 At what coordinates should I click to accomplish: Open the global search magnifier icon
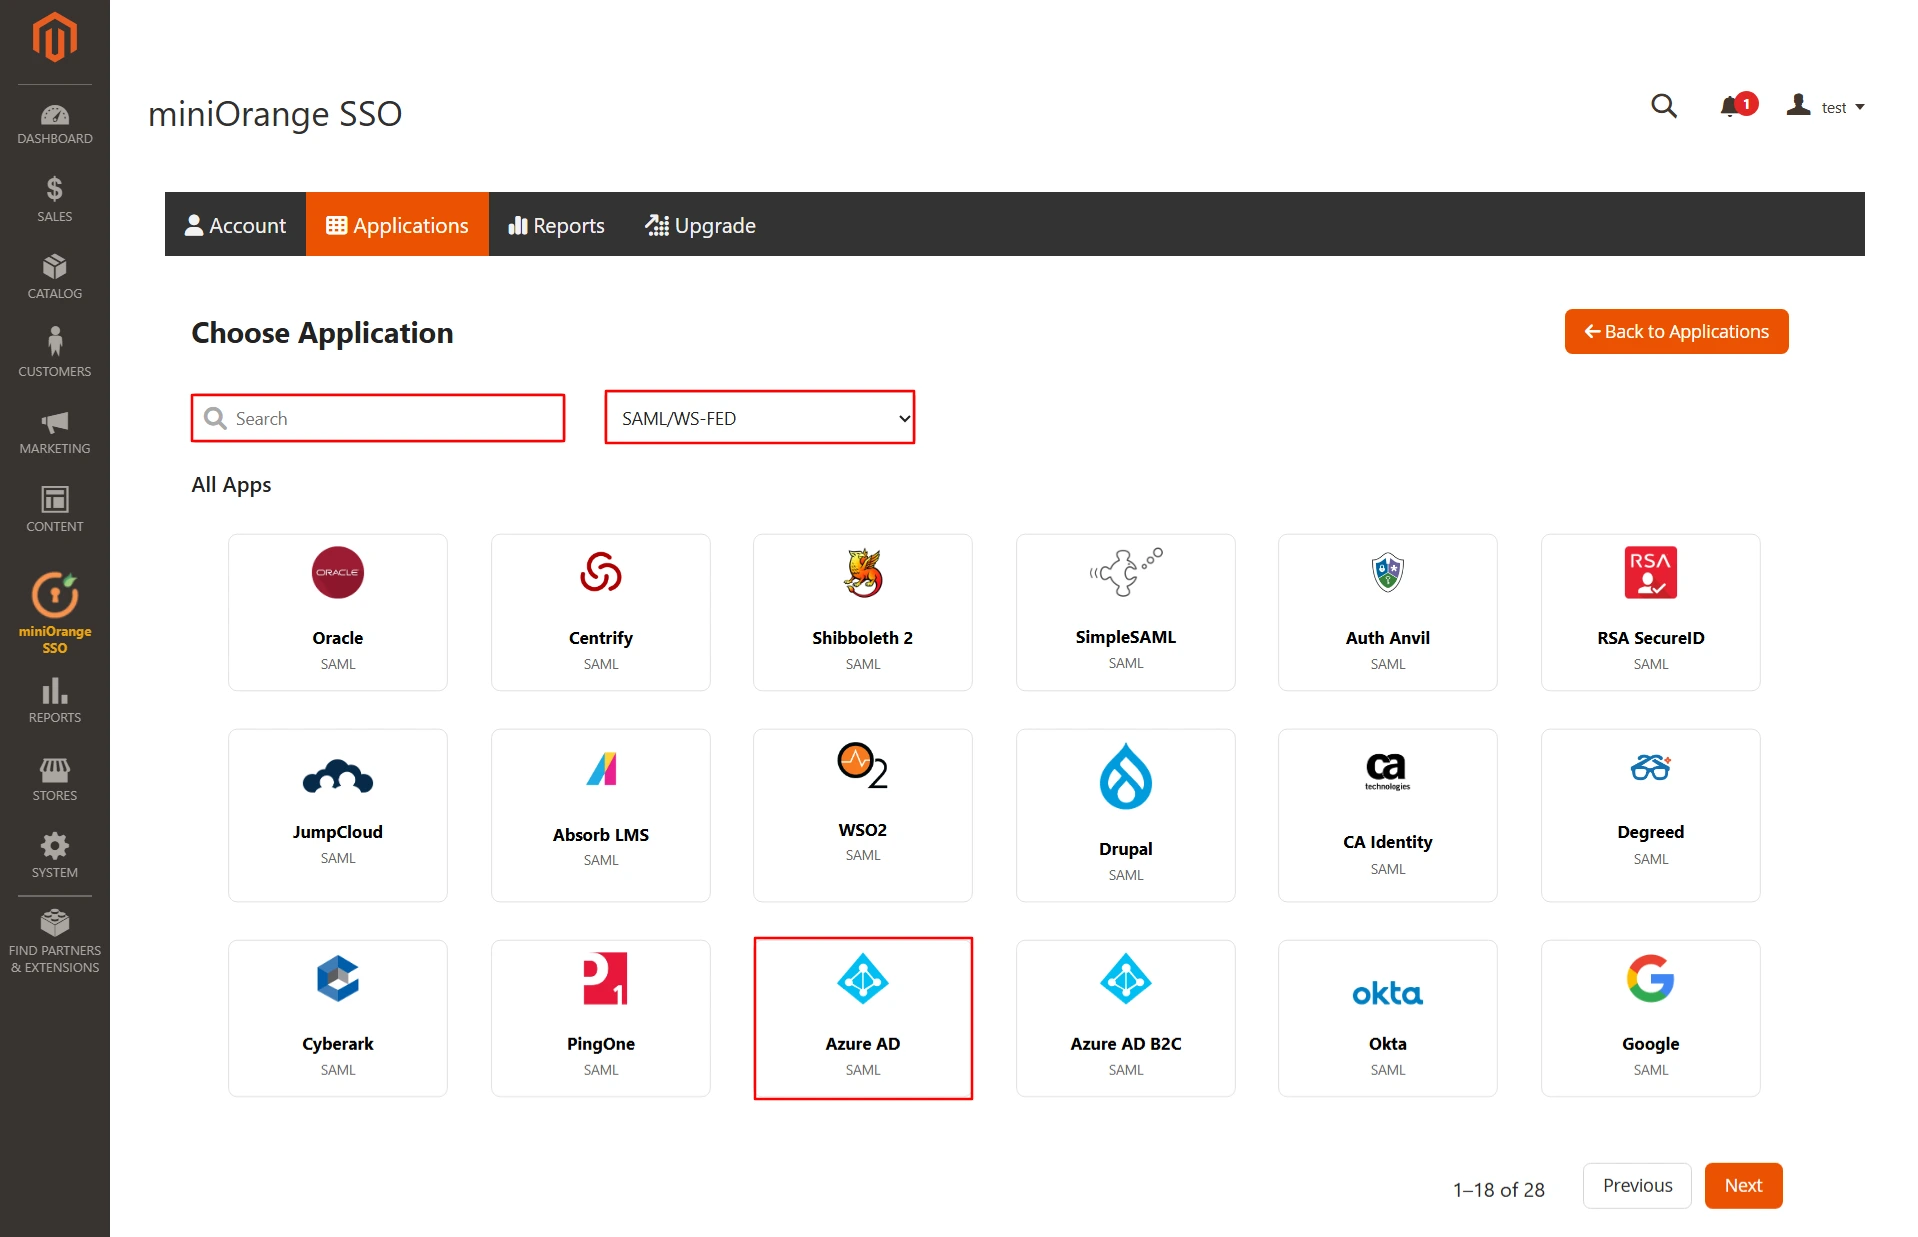click(1663, 107)
